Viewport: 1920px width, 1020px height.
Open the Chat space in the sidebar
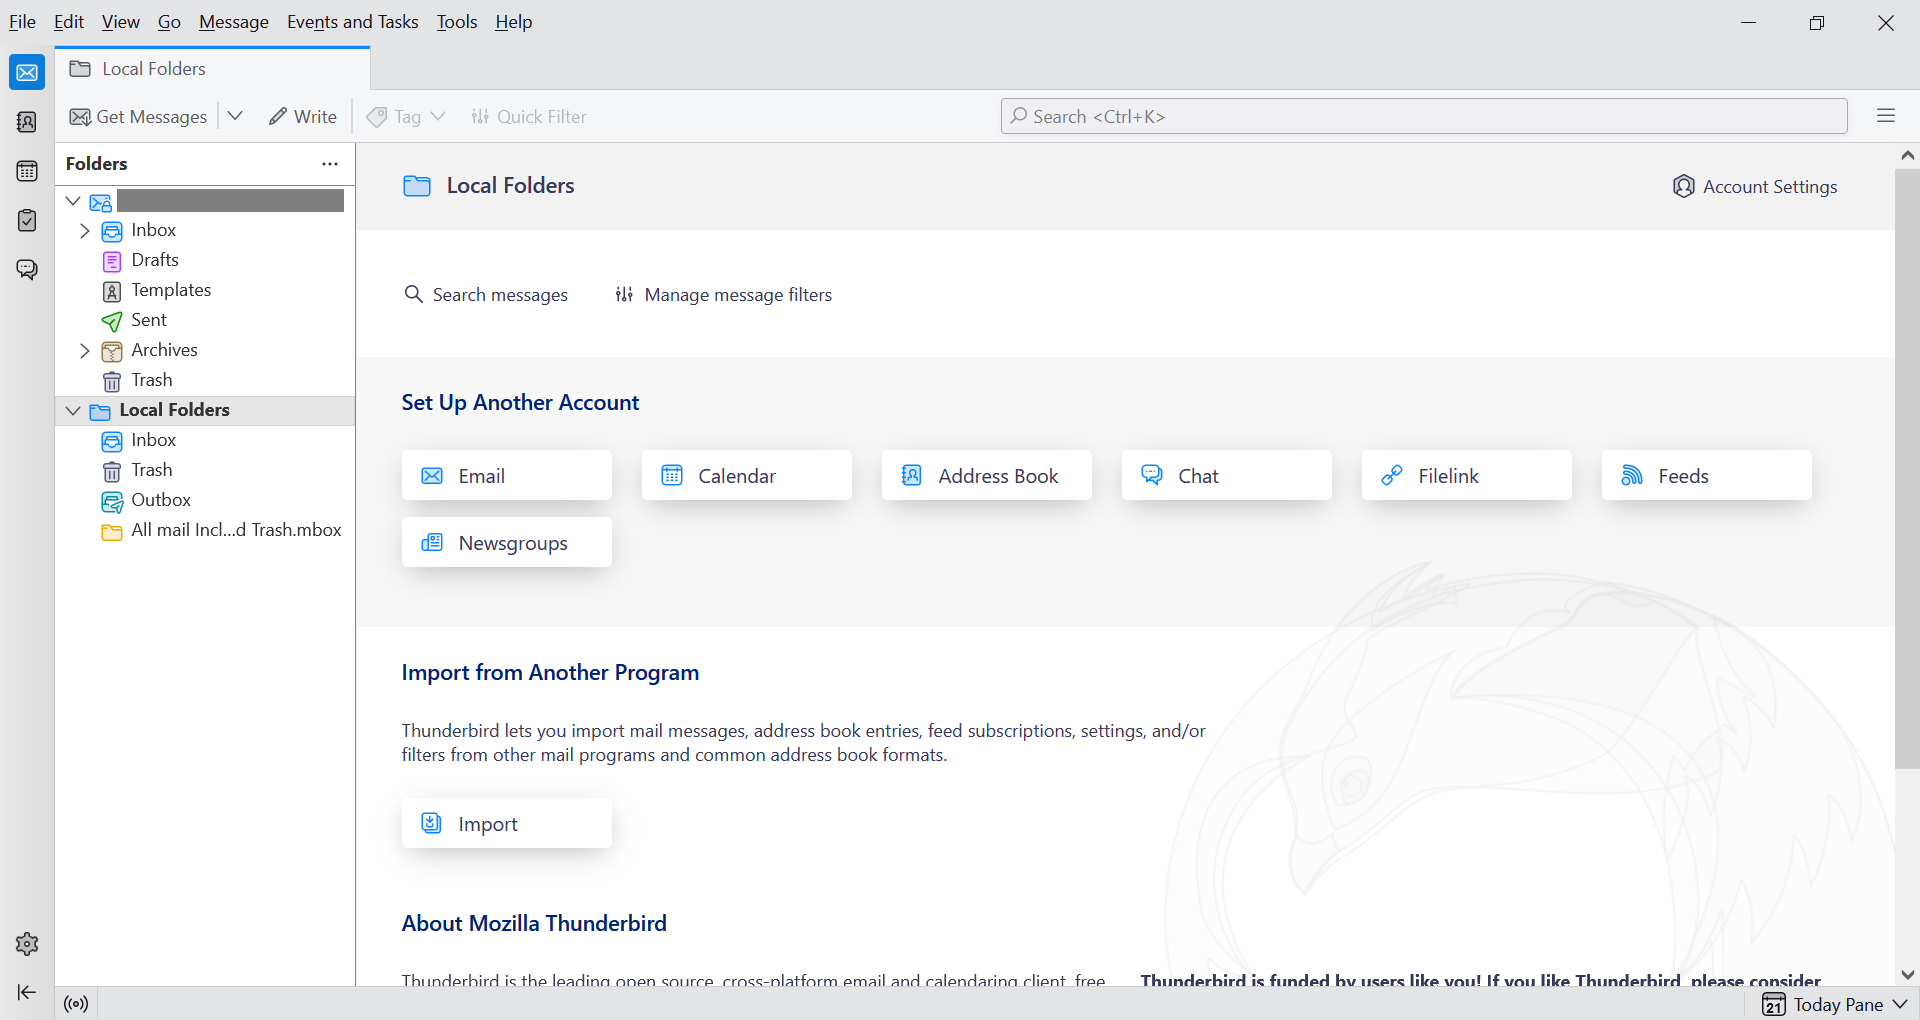[27, 269]
